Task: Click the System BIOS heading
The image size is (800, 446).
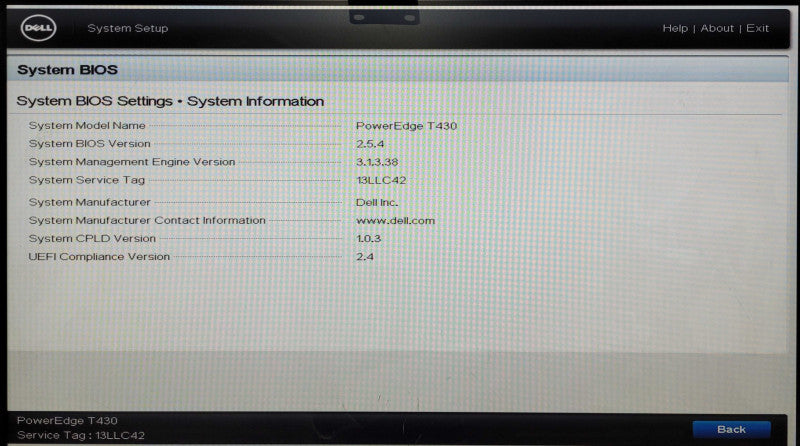Action: click(x=67, y=70)
